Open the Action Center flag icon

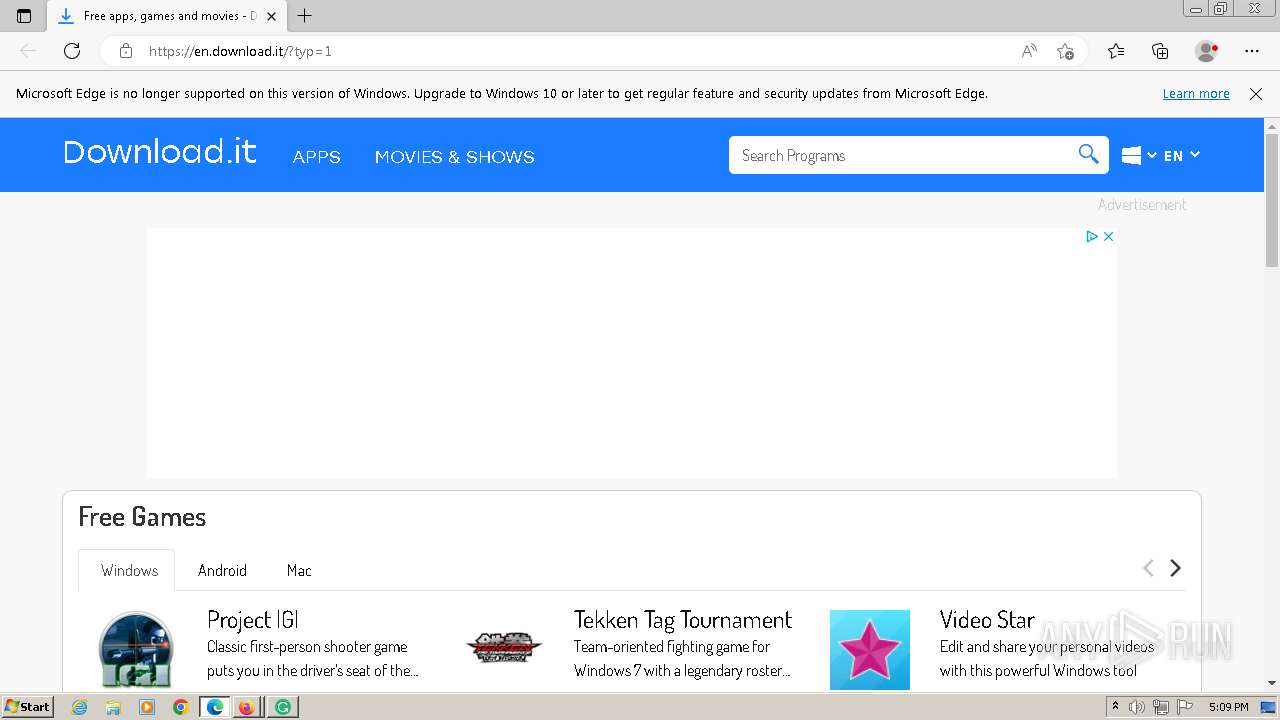pos(1185,707)
